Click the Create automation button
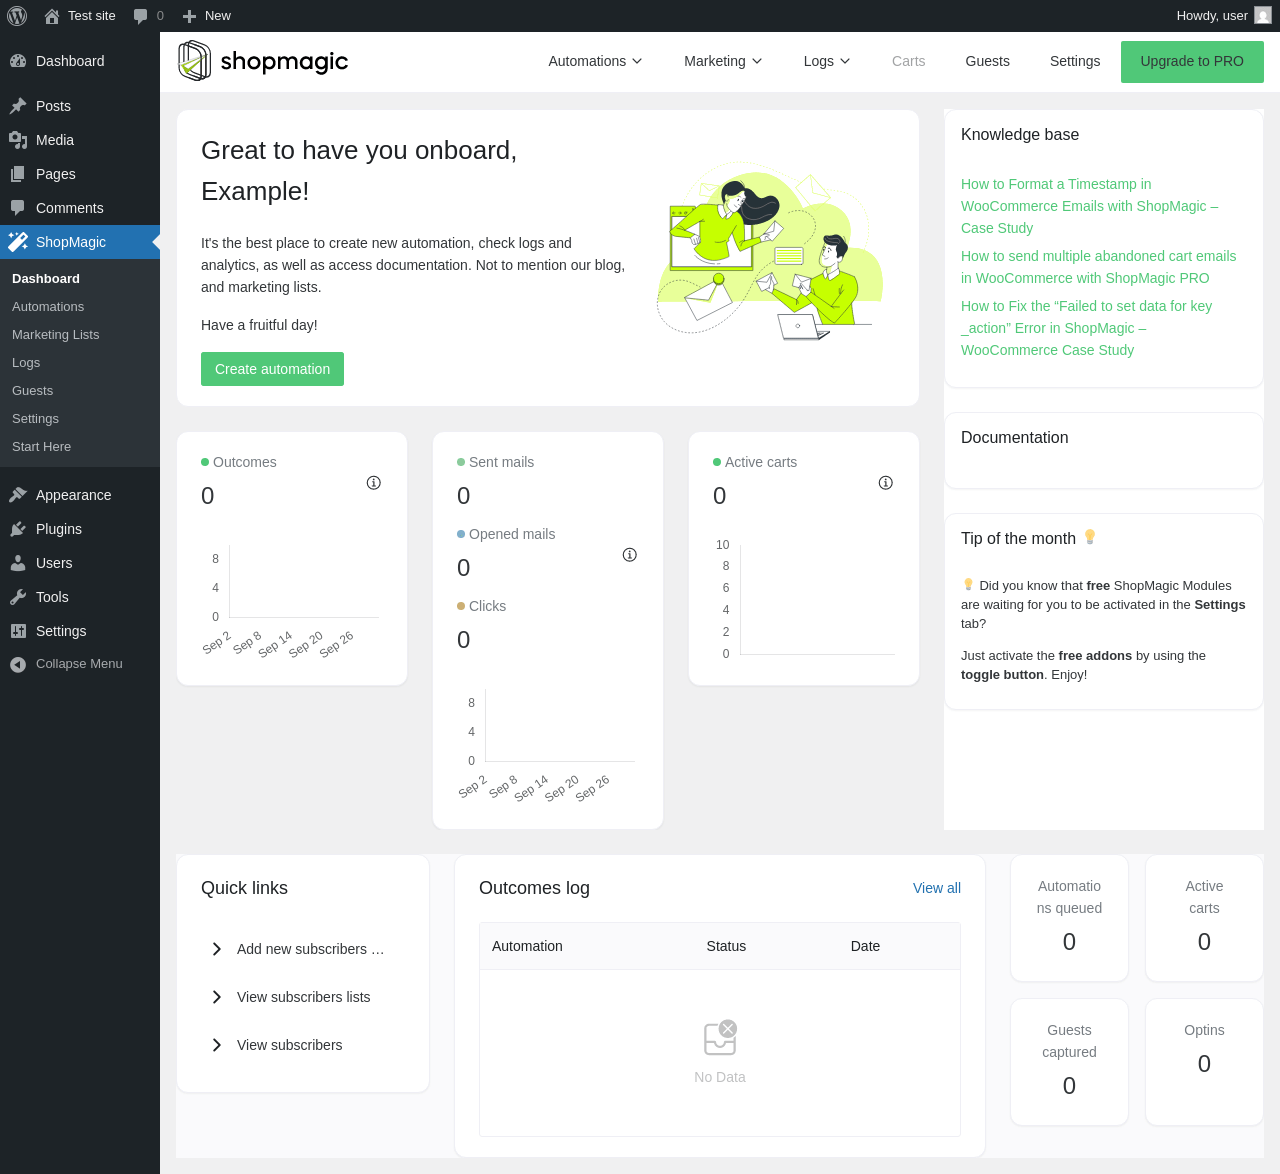Viewport: 1280px width, 1174px height. [272, 369]
